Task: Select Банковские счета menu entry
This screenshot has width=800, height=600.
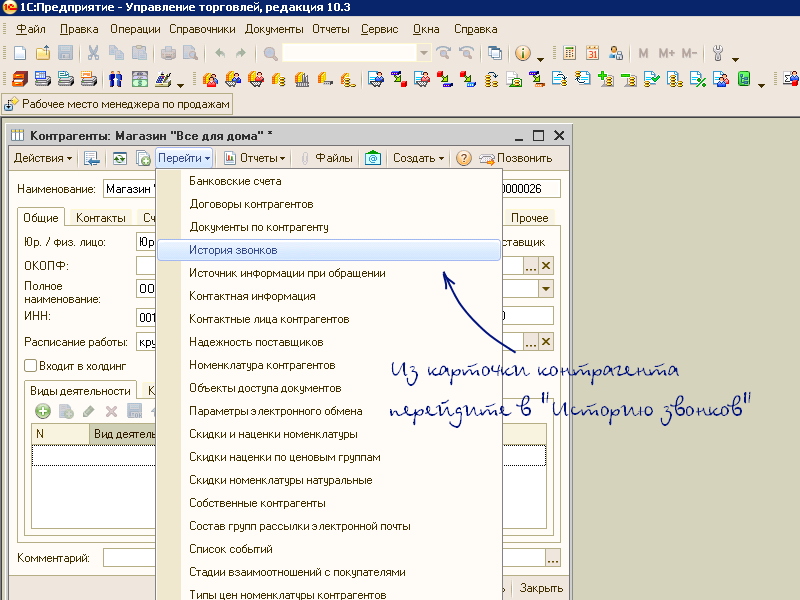Action: (x=329, y=181)
